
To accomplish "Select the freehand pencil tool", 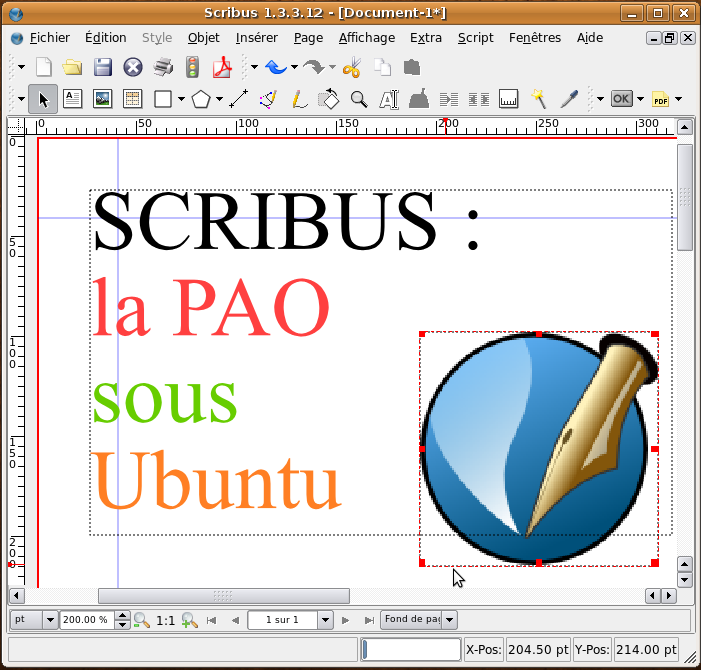I will click(x=299, y=99).
